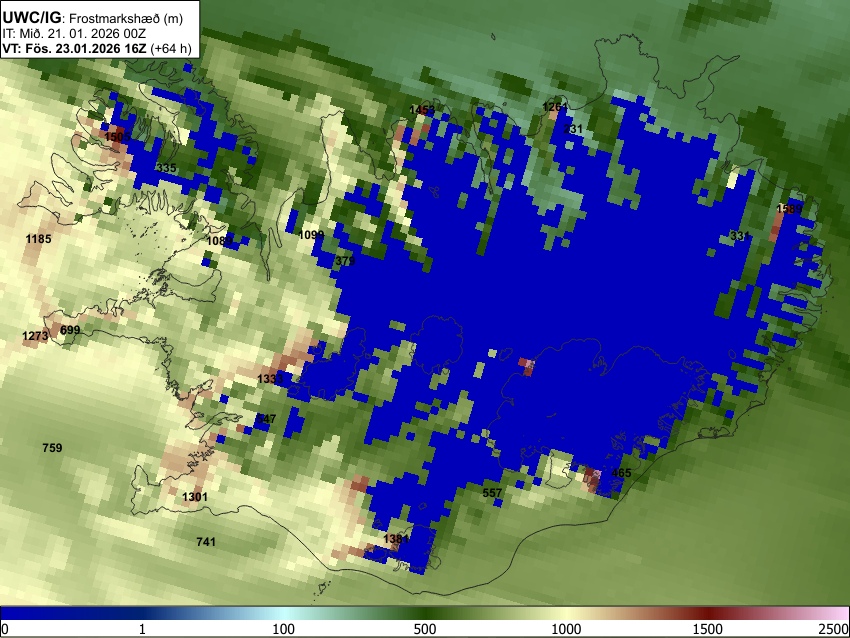Select the 699 value label
The width and height of the screenshot is (850, 638).
click(70, 330)
